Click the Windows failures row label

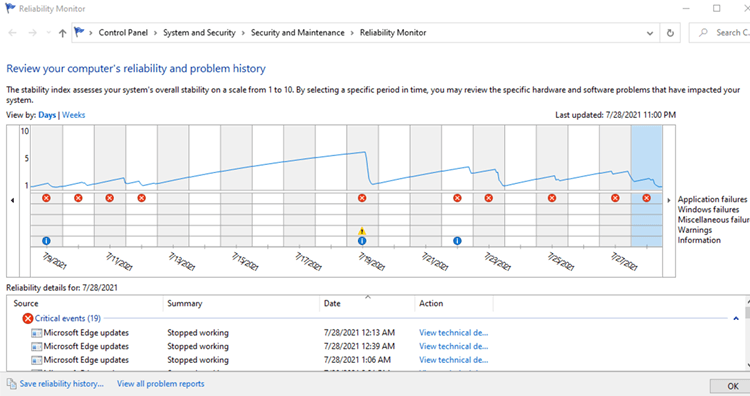coord(708,209)
